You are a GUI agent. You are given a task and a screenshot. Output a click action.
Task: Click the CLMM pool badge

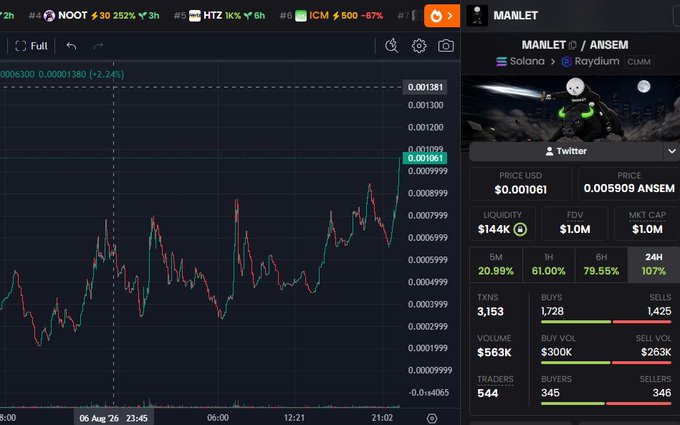(639, 62)
